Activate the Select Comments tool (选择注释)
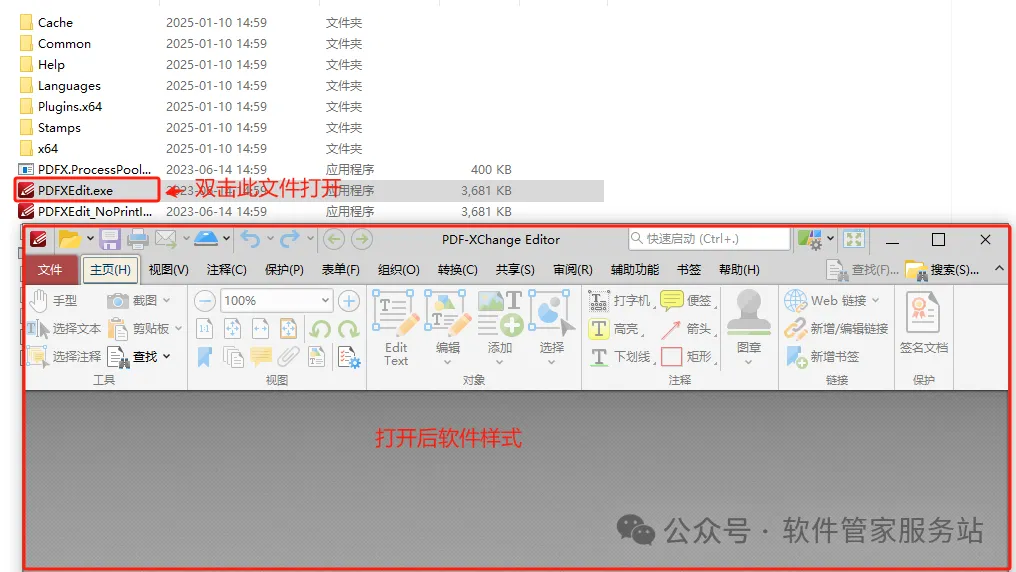This screenshot has height=572, width=1016. [x=64, y=357]
